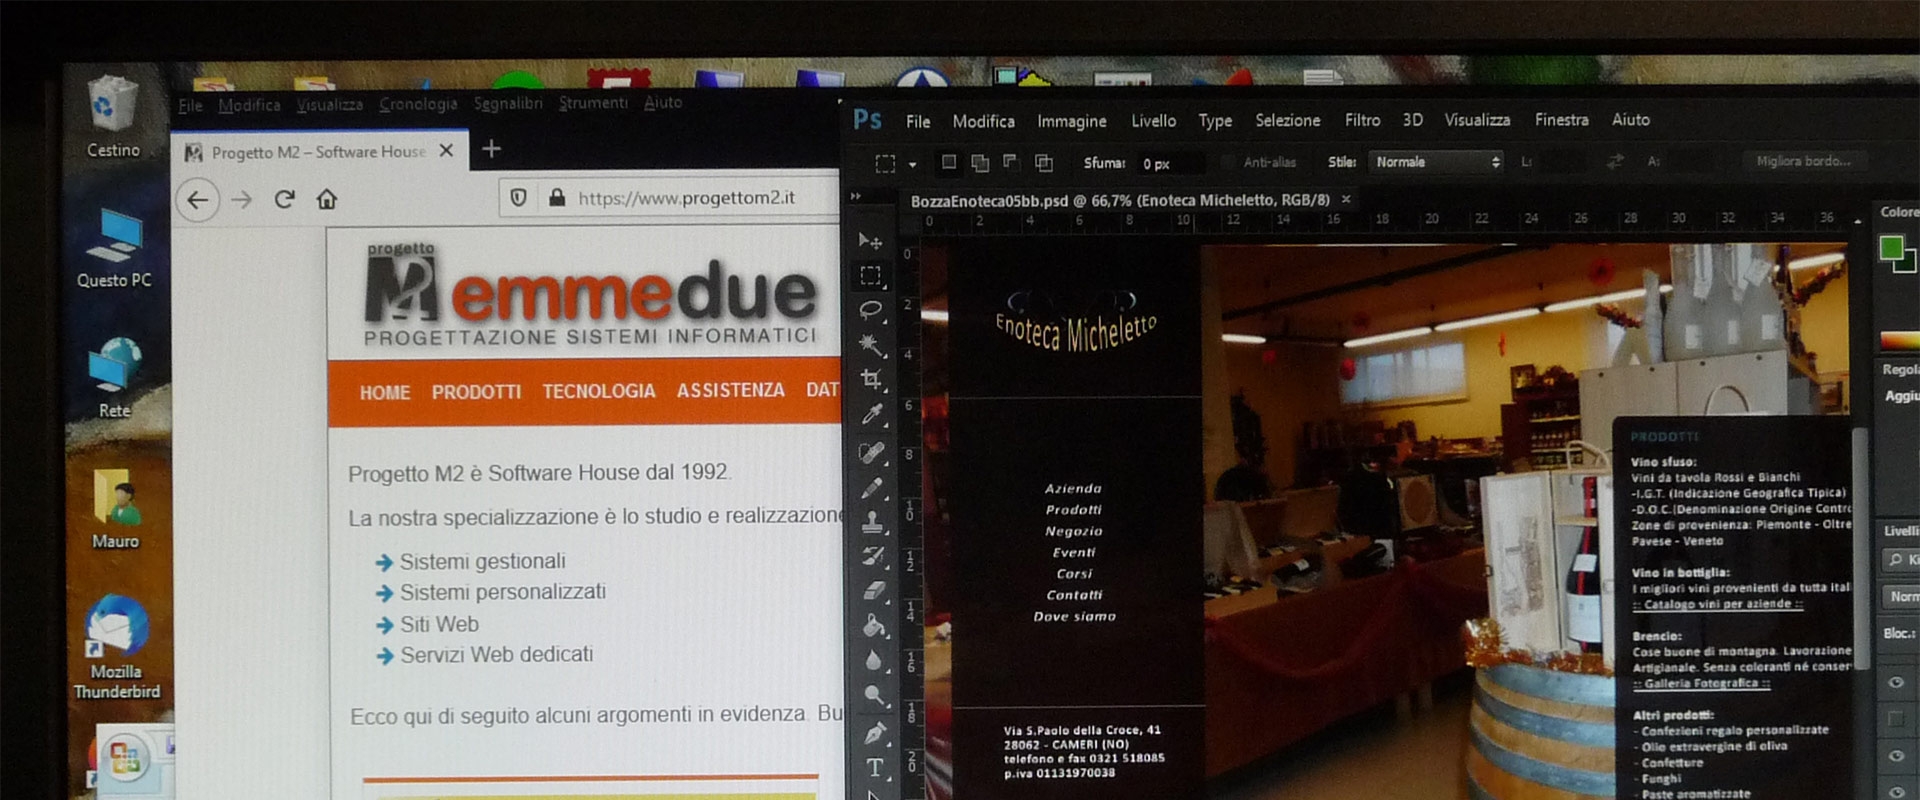Screen dimensions: 1920x800
Task: Select the Lasso tool
Action: 871,310
